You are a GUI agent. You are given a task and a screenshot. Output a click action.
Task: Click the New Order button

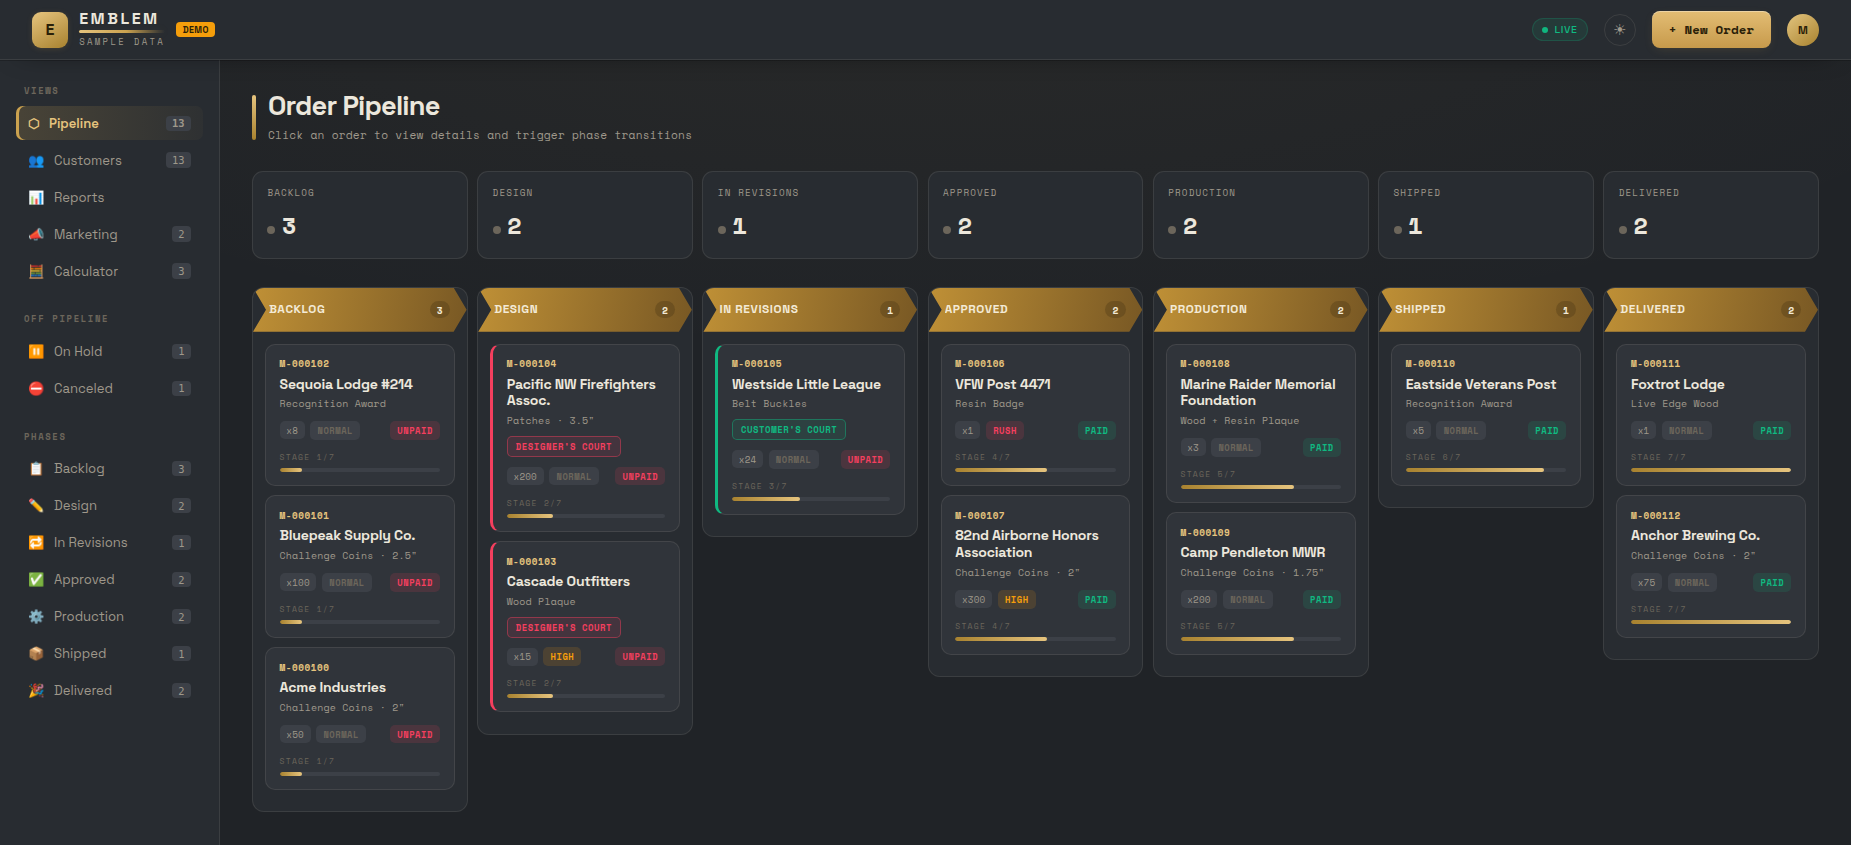(1711, 30)
